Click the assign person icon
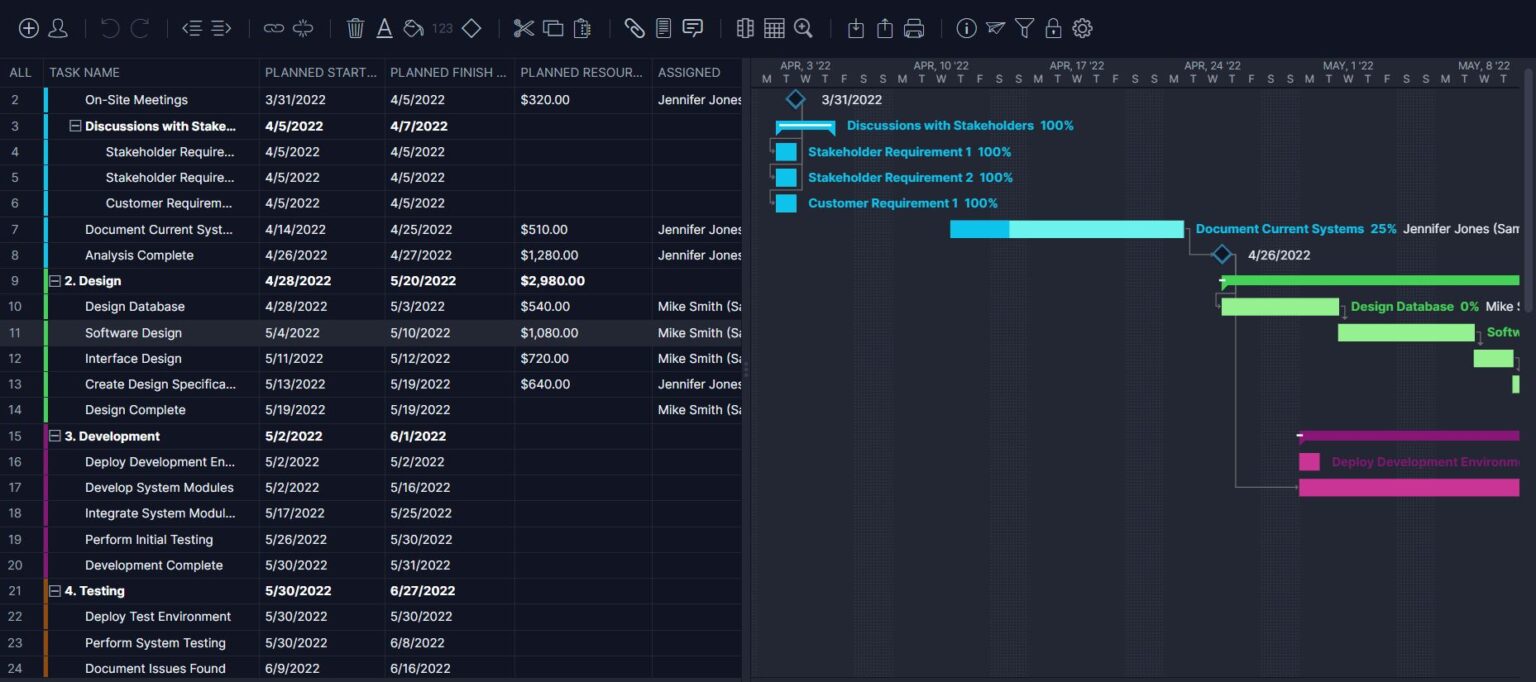 point(58,29)
